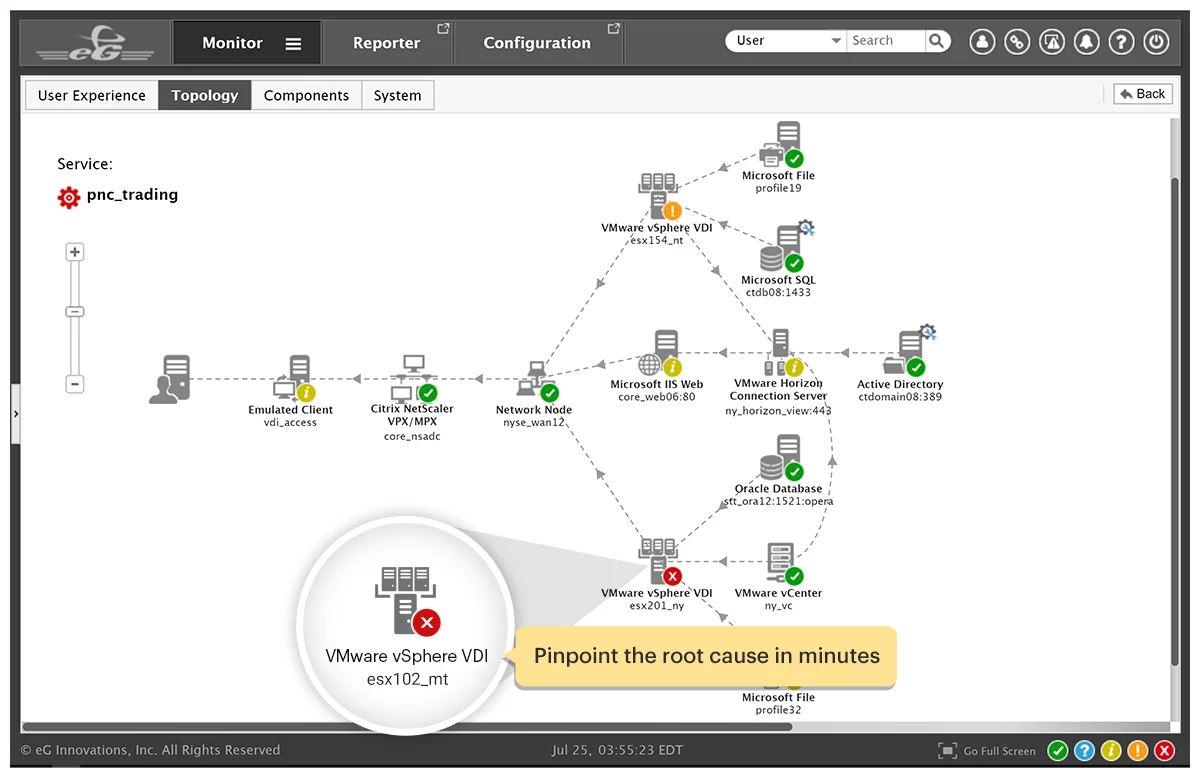Click the pnc_trading service name
Image resolution: width=1200 pixels, height=778 pixels.
coord(132,195)
